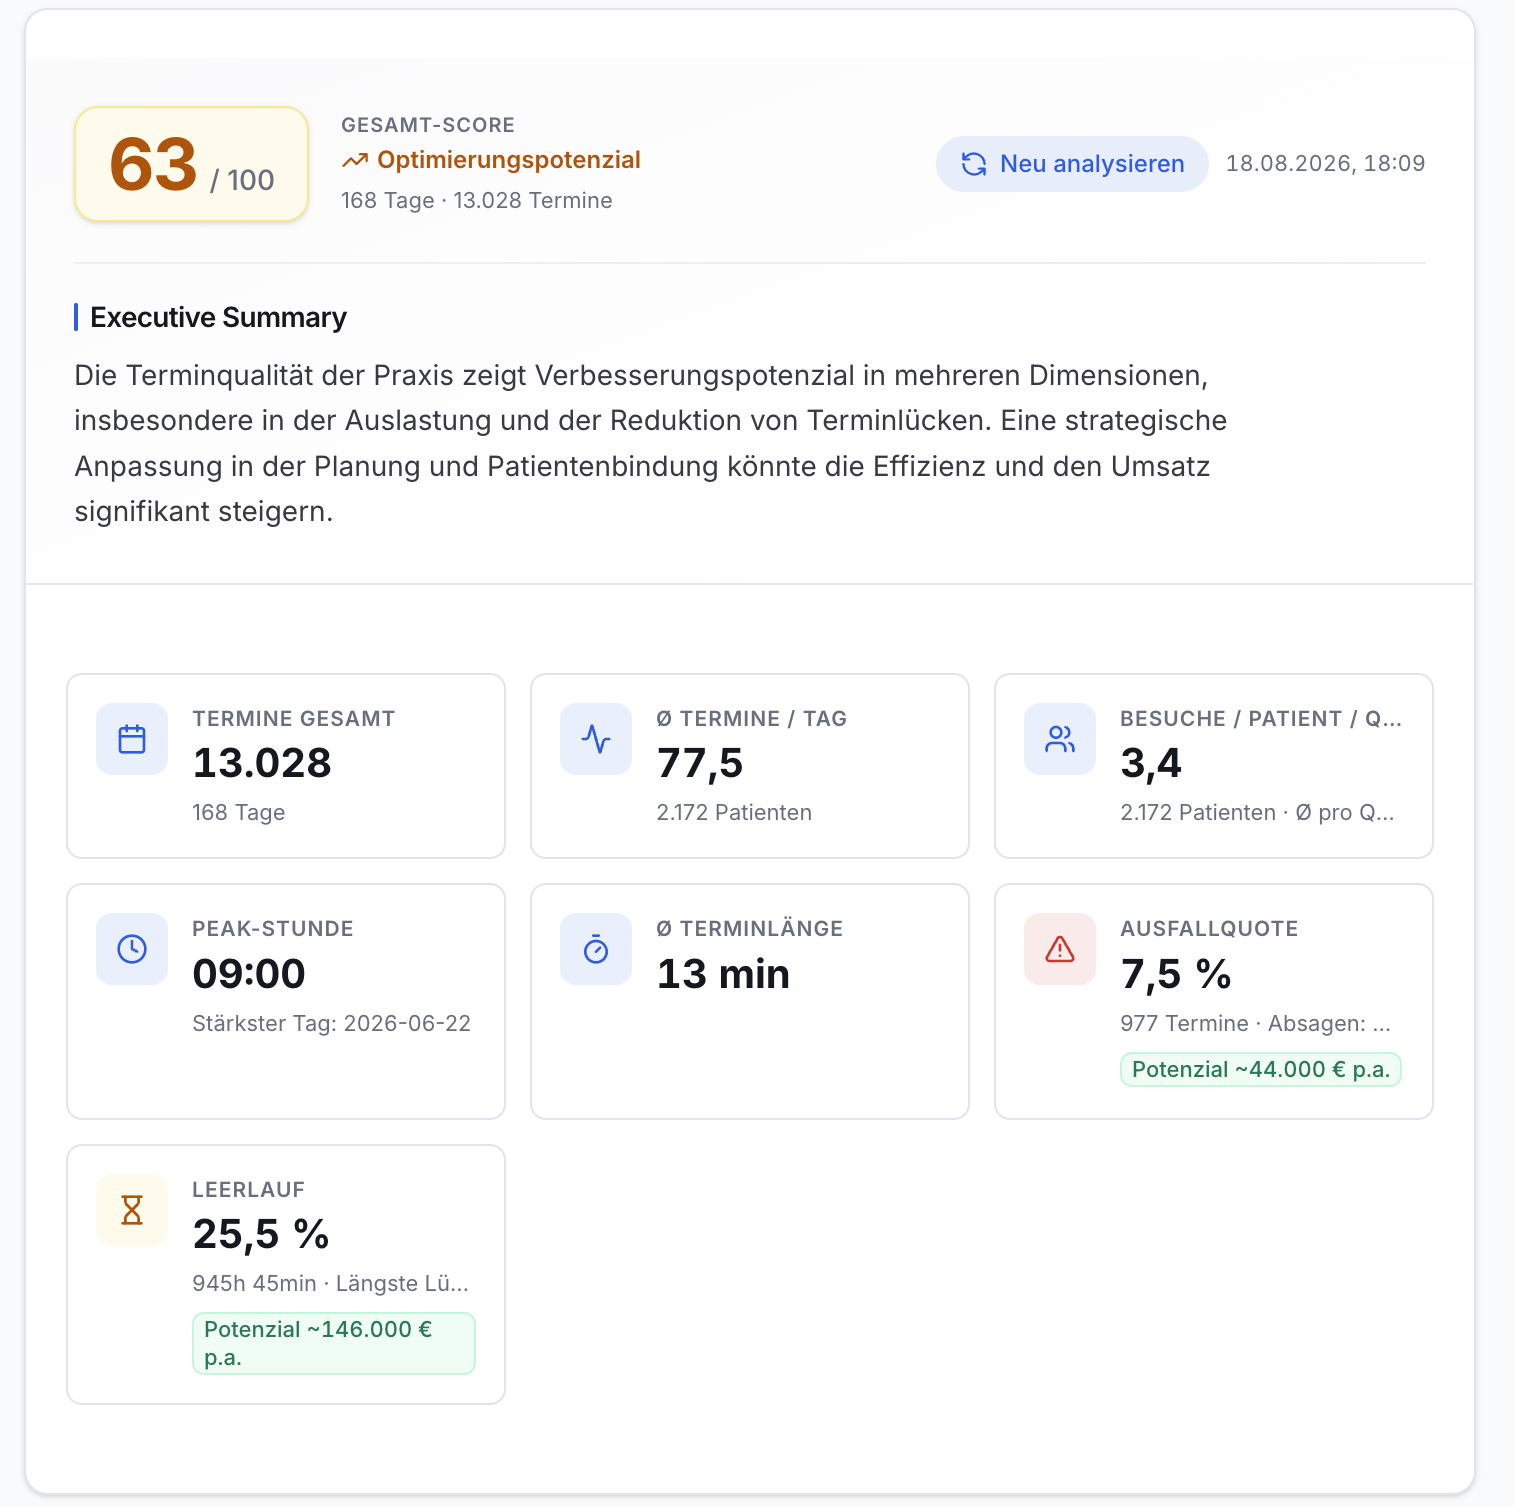Click the truncated 'BESUCHE / PATIENT / Q...' label
The width and height of the screenshot is (1514, 1506).
click(x=1261, y=718)
